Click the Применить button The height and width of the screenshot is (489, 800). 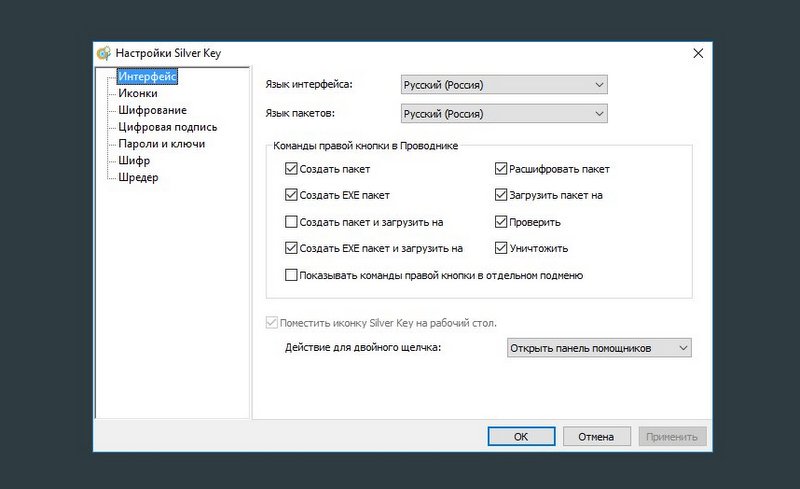tap(672, 437)
